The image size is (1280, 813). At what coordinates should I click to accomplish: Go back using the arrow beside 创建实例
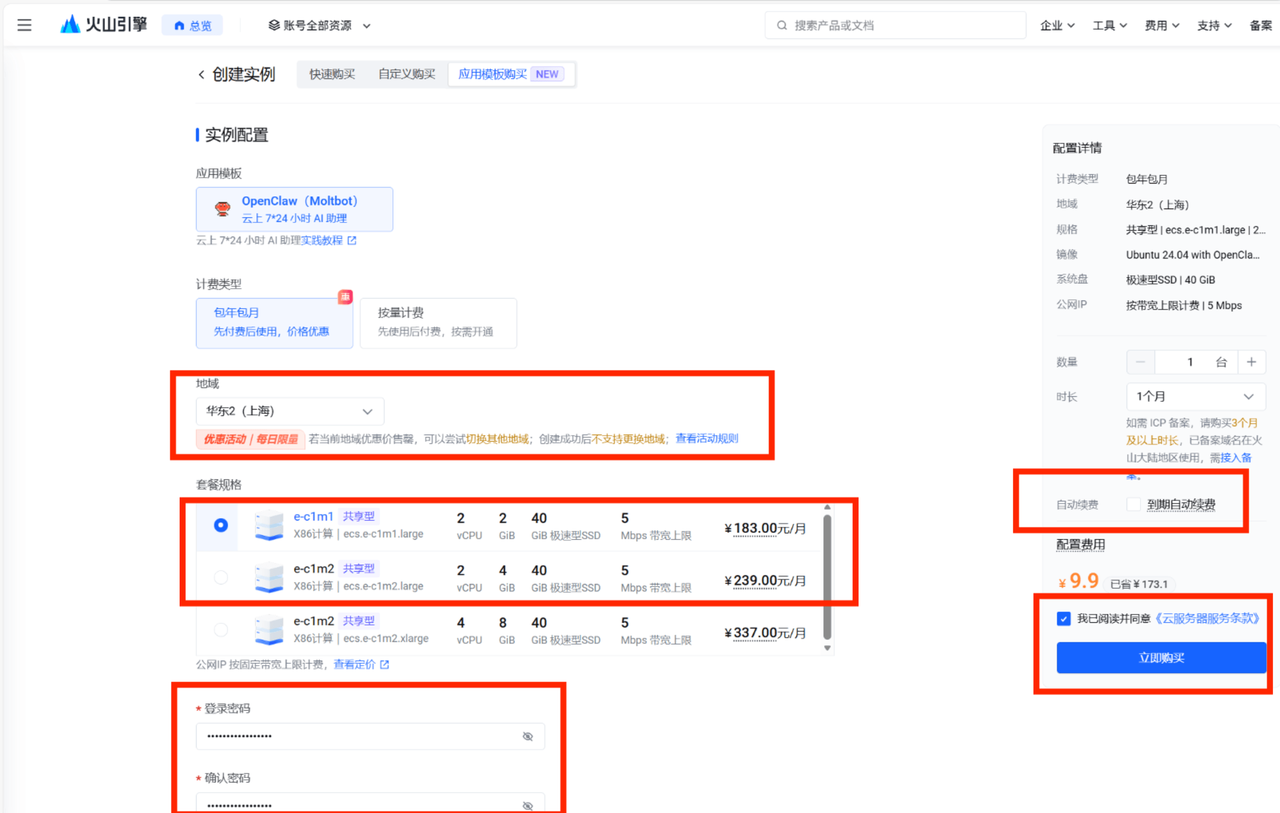[x=201, y=75]
